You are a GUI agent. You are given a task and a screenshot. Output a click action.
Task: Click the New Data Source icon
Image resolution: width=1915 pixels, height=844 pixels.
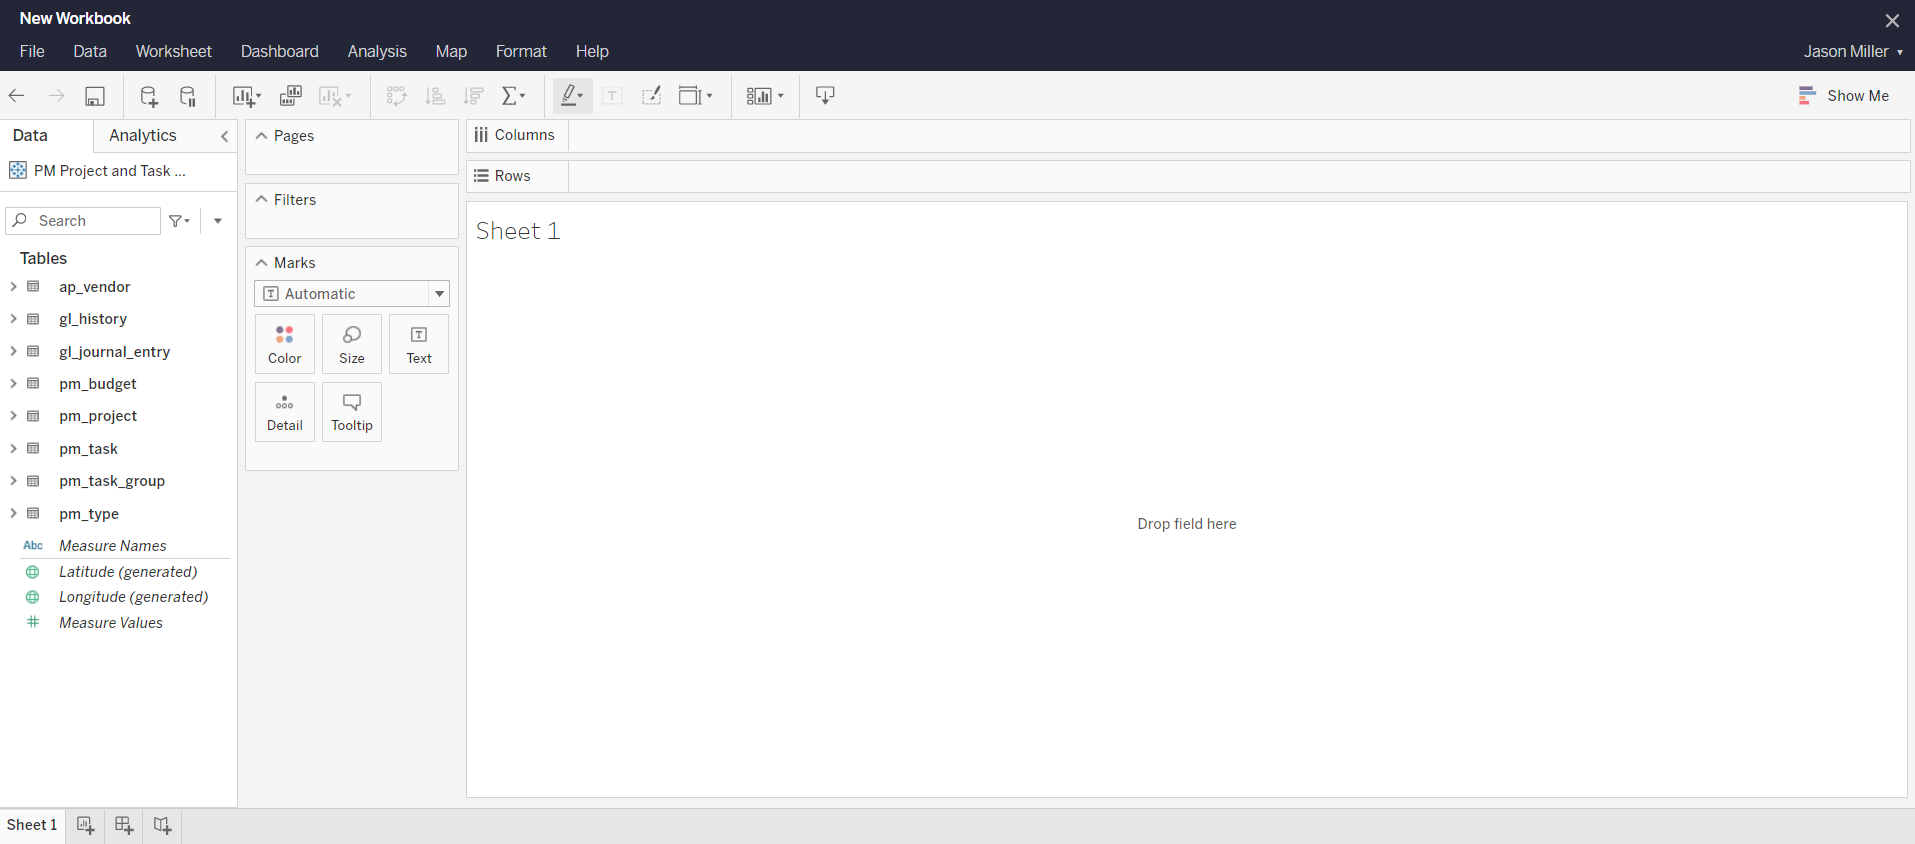149,96
